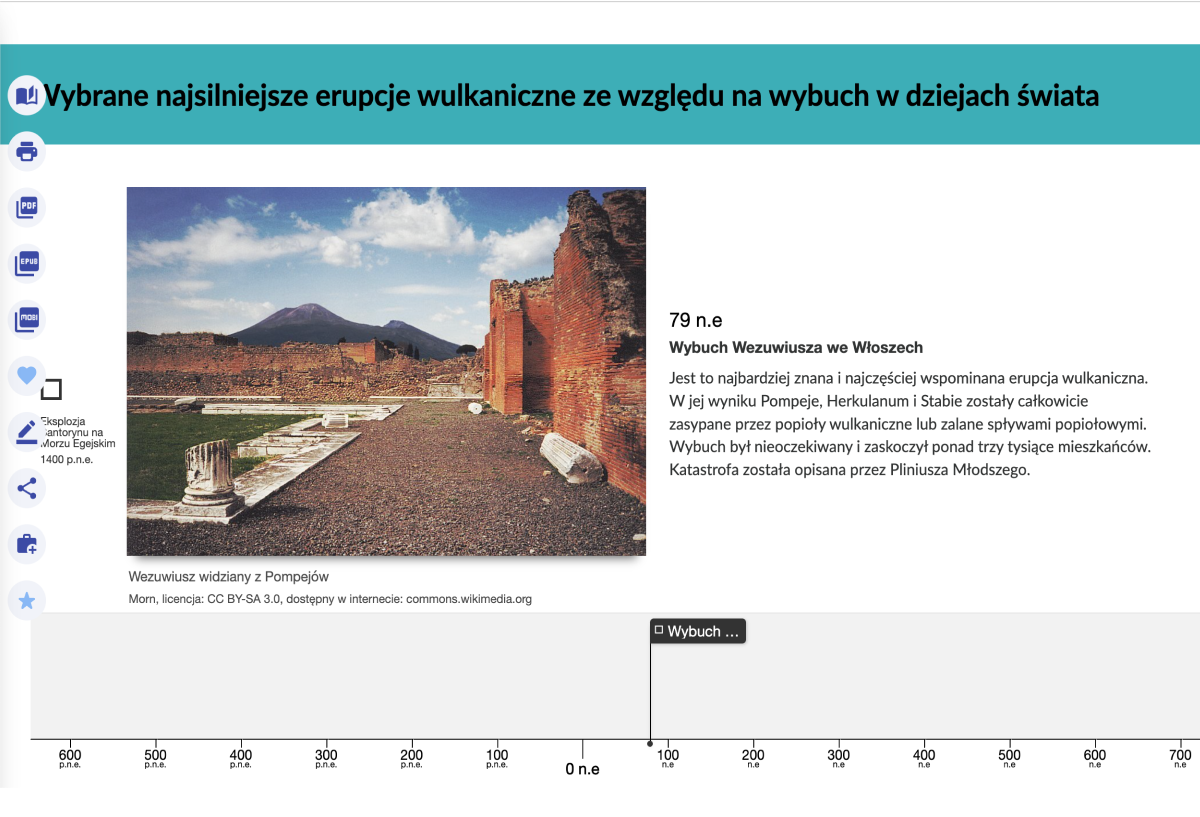
Task: Click the Vesuvius from Pompeii photo
Action: click(x=386, y=371)
